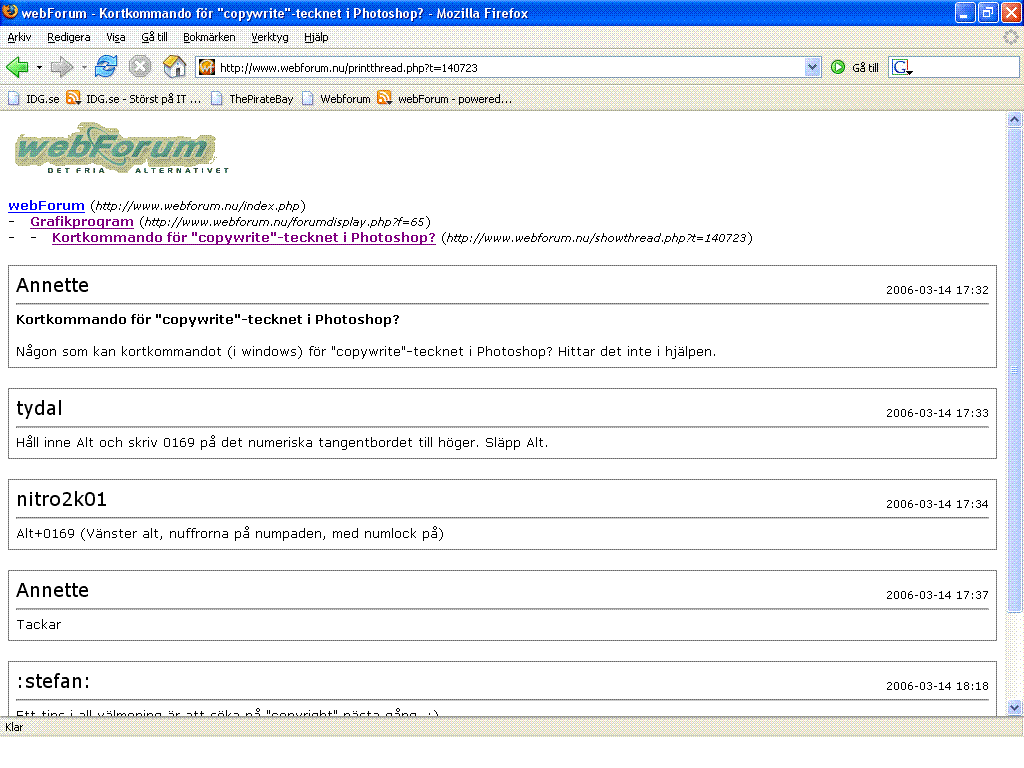Click the Firefox icon in title bar
This screenshot has width=1024, height=768.
tap(10, 11)
